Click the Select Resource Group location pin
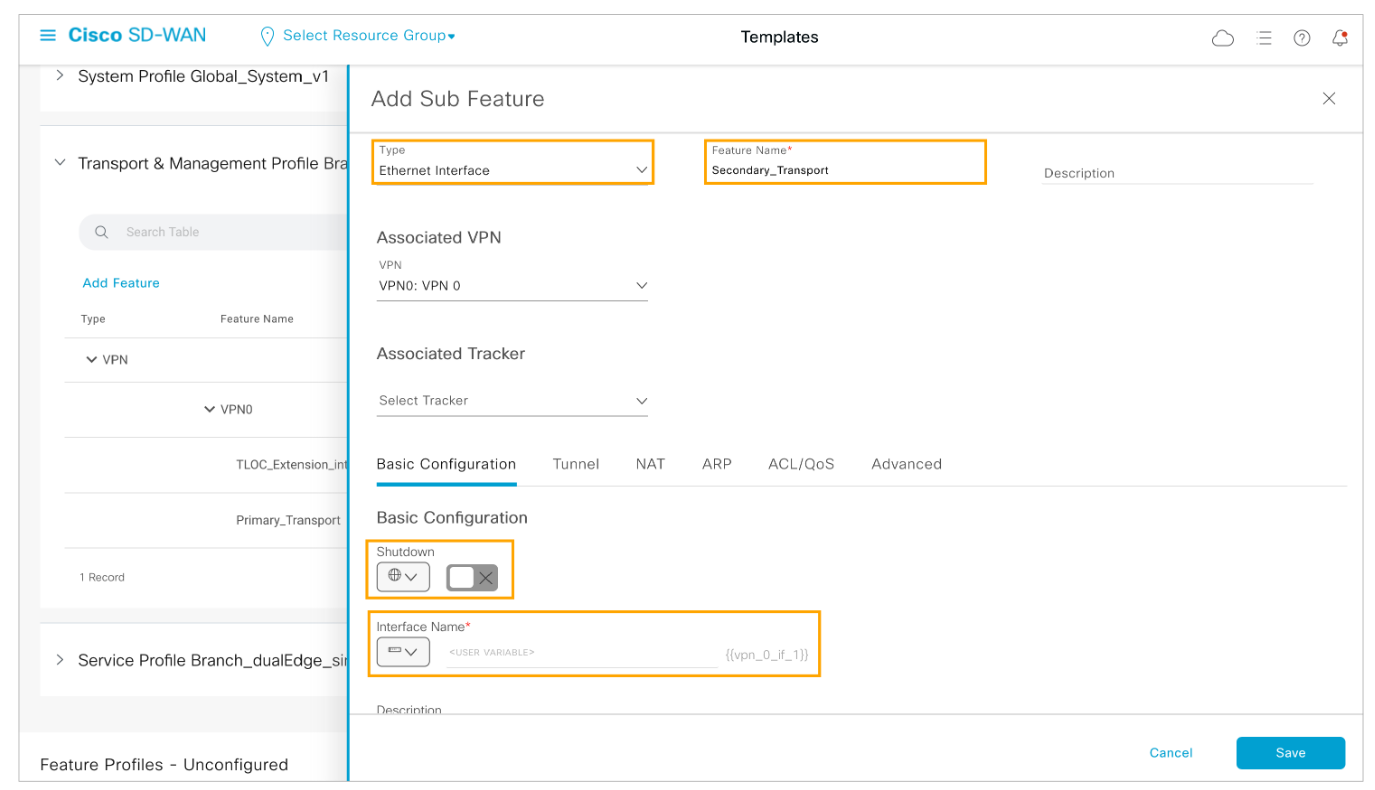This screenshot has width=1375, height=790. point(267,36)
